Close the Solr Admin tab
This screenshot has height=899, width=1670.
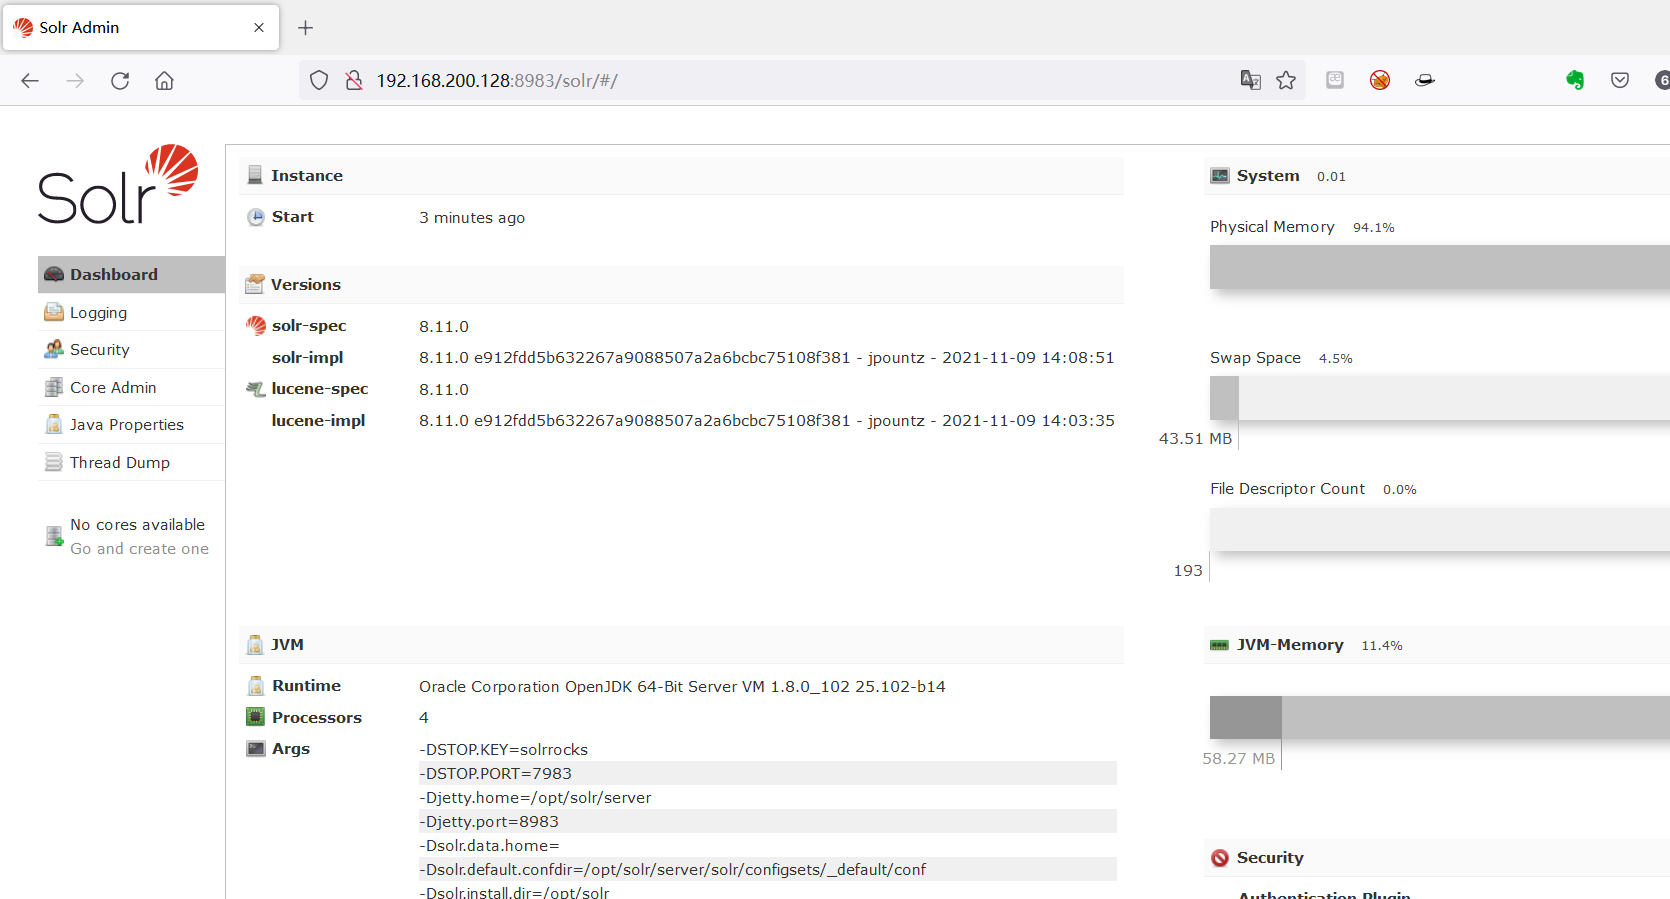[x=259, y=28]
